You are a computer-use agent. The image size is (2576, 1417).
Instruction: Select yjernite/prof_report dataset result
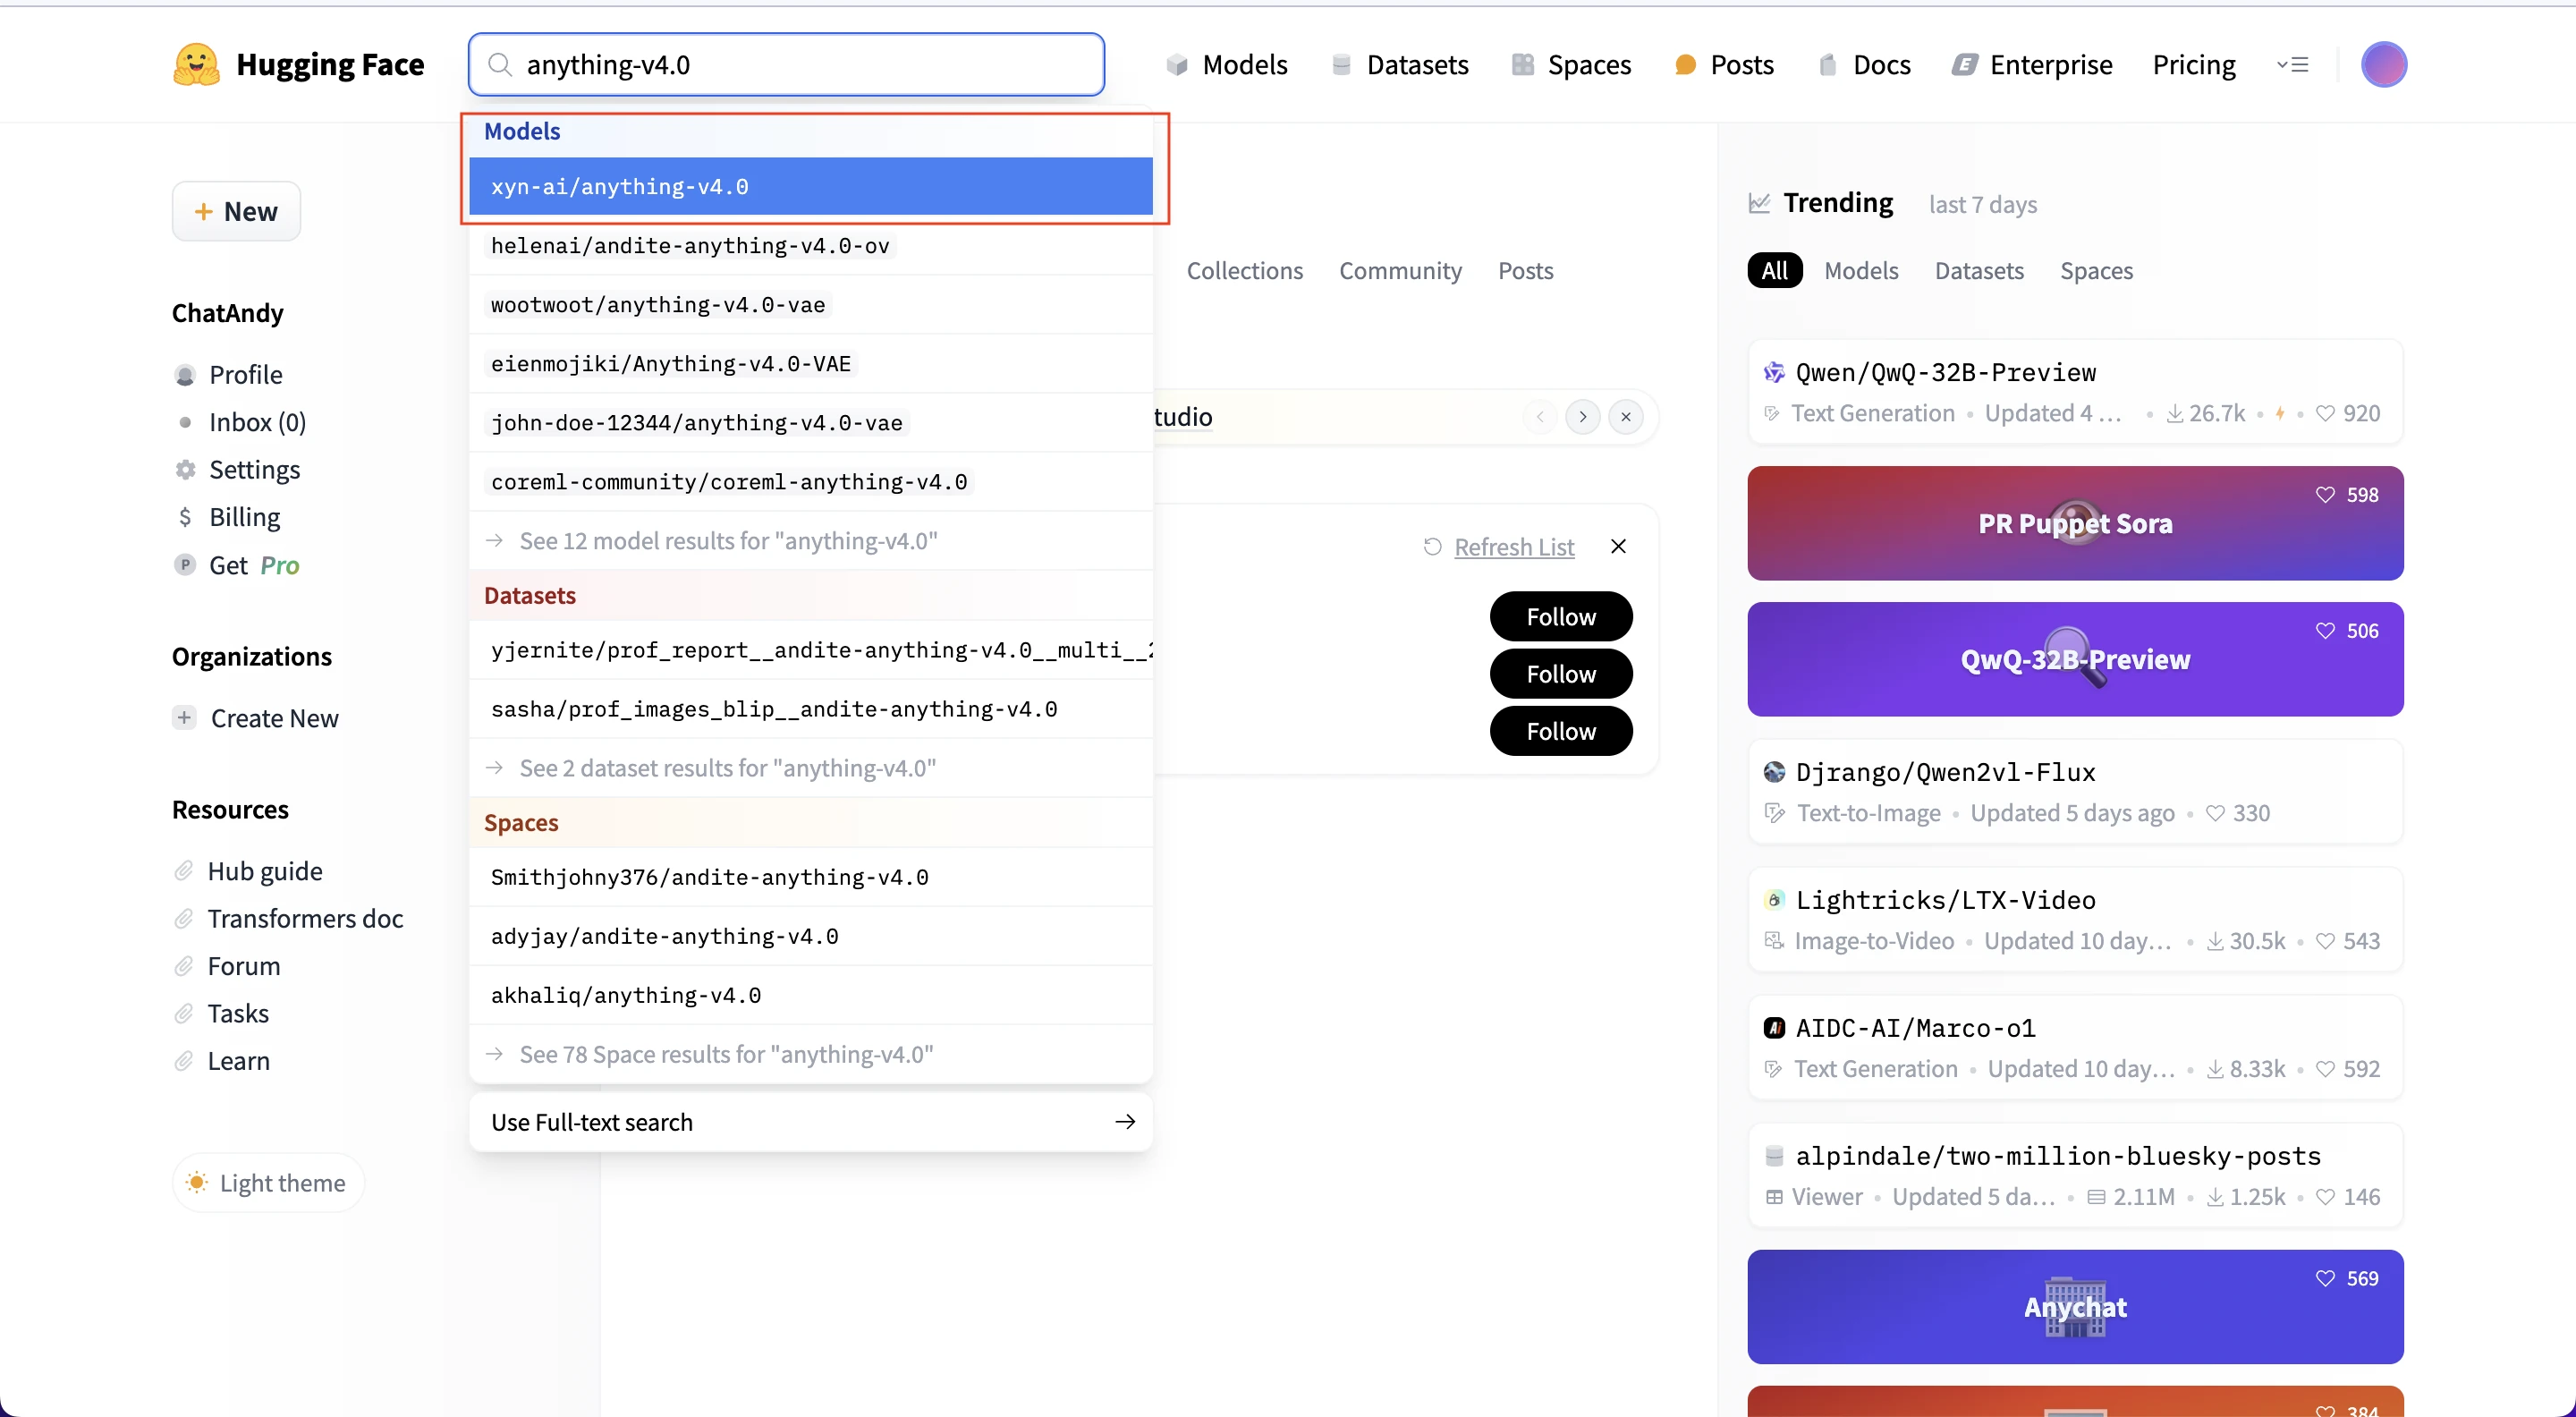[811, 650]
